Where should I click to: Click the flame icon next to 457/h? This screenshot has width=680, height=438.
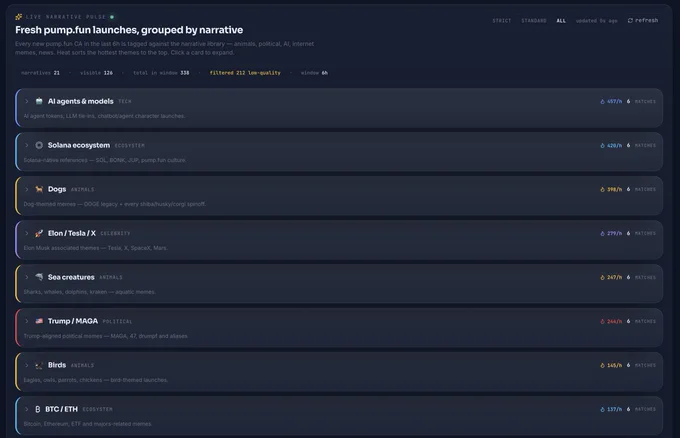click(602, 101)
